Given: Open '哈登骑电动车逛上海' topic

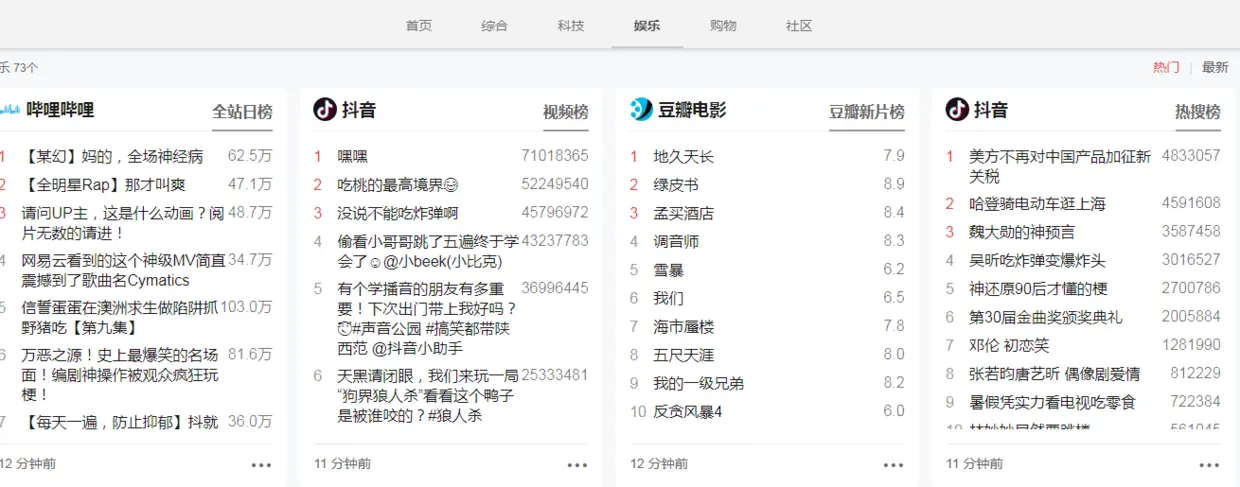Looking at the screenshot, I should point(1038,204).
